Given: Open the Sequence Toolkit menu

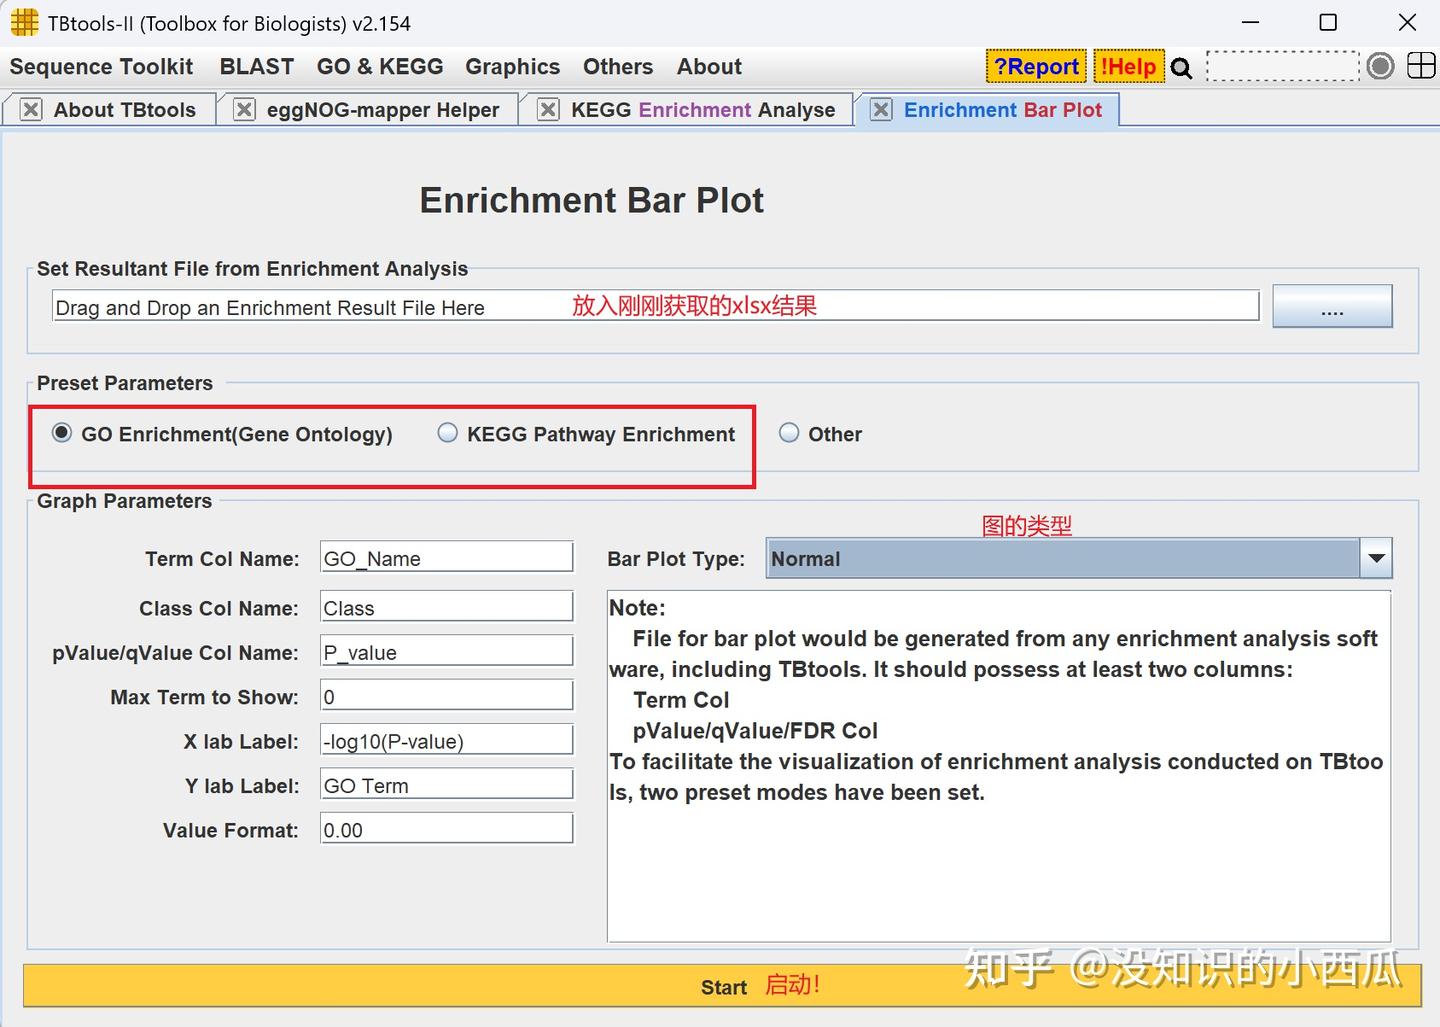Looking at the screenshot, I should [101, 67].
